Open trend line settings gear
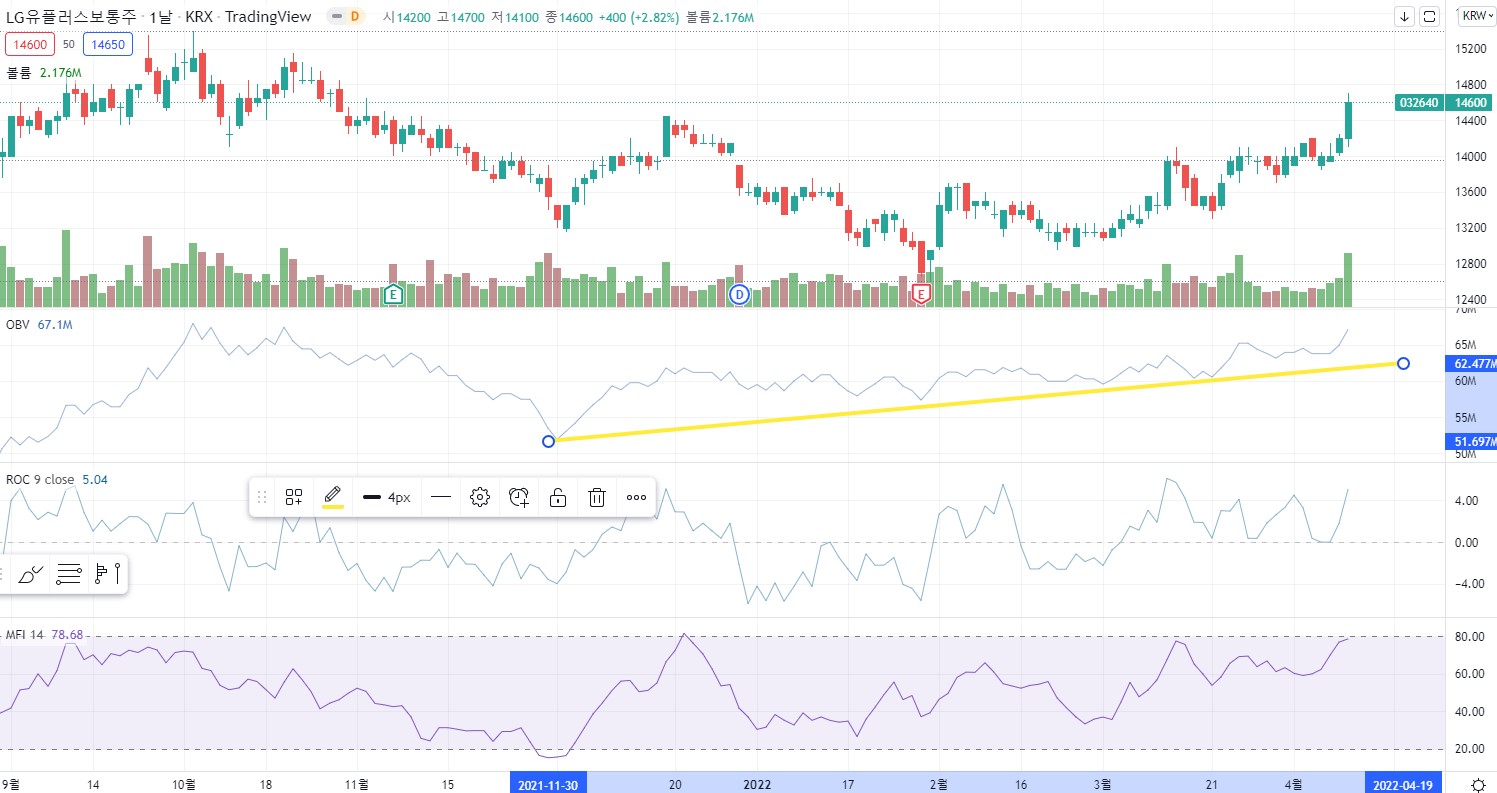This screenshot has height=793, width=1497. click(x=480, y=497)
